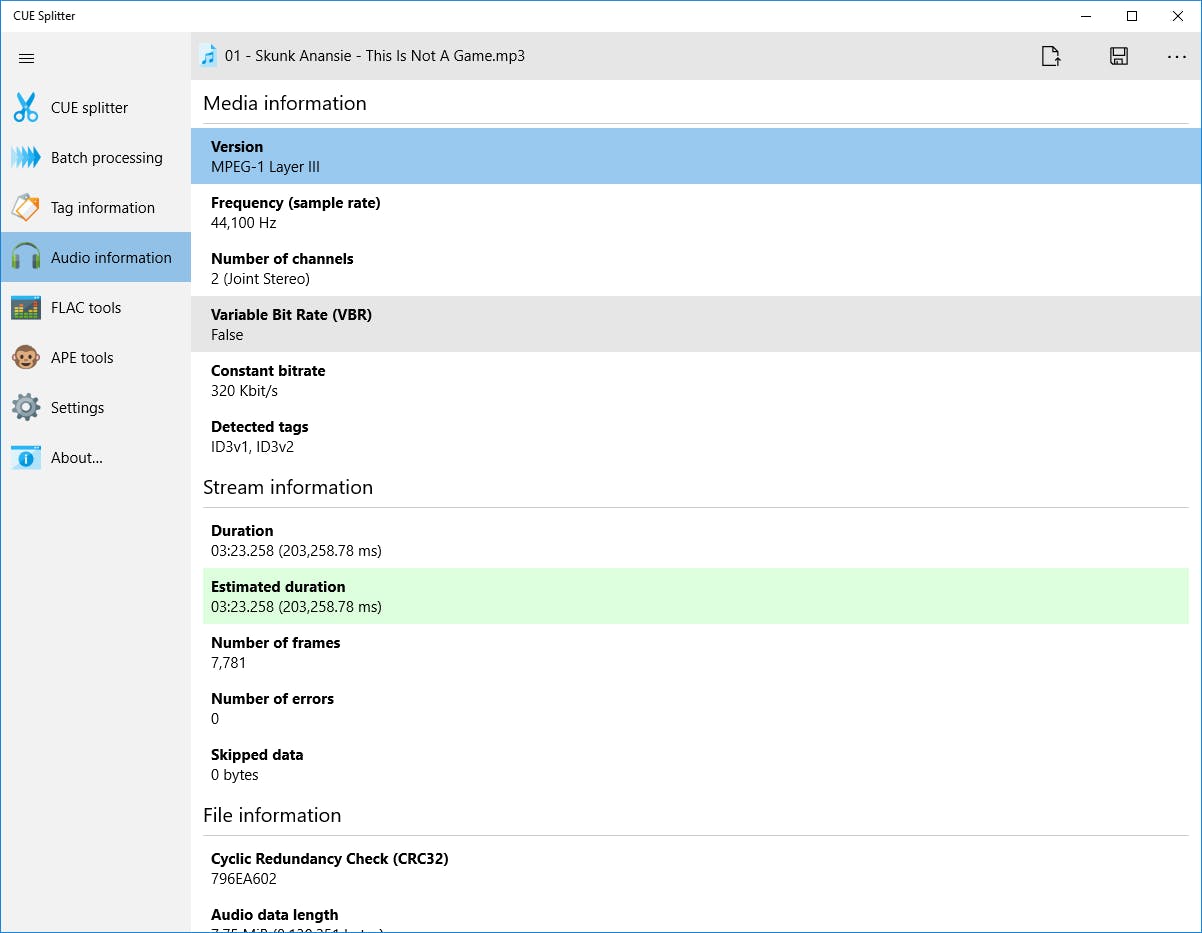The height and width of the screenshot is (933, 1202).
Task: Click the About info icon
Action: [x=26, y=458]
